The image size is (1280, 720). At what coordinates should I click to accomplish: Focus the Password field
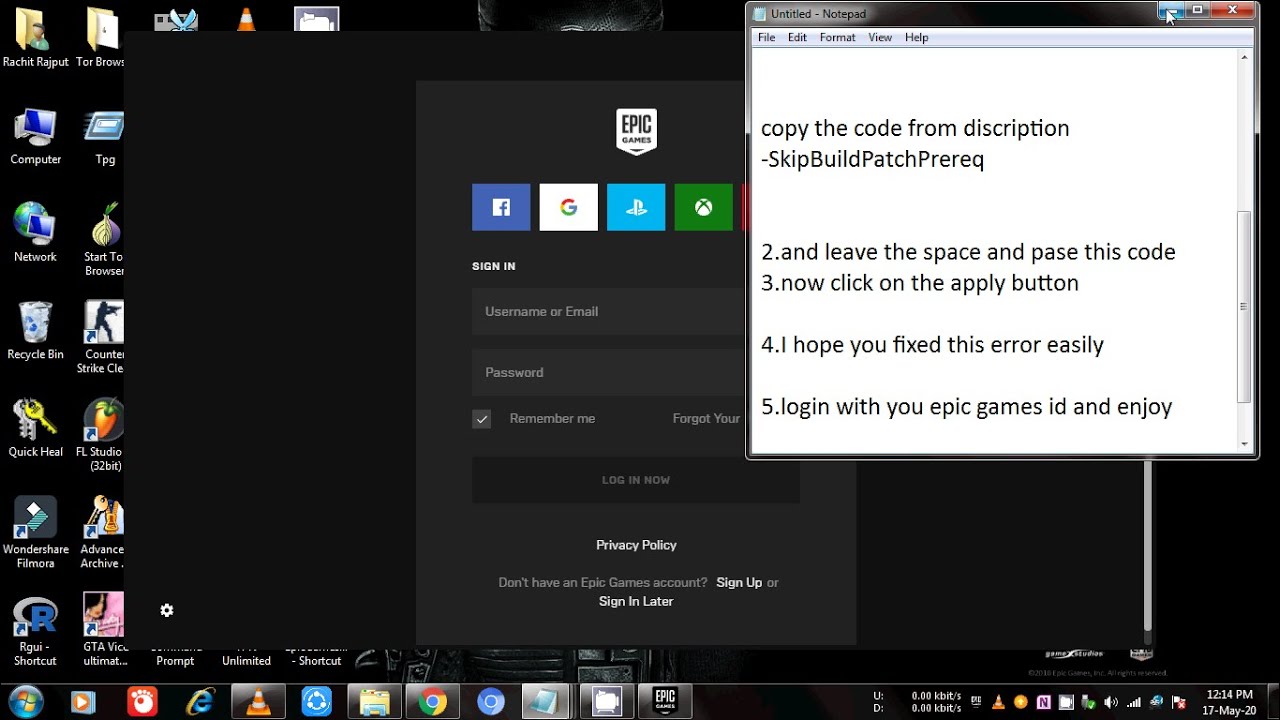pyautogui.click(x=608, y=372)
